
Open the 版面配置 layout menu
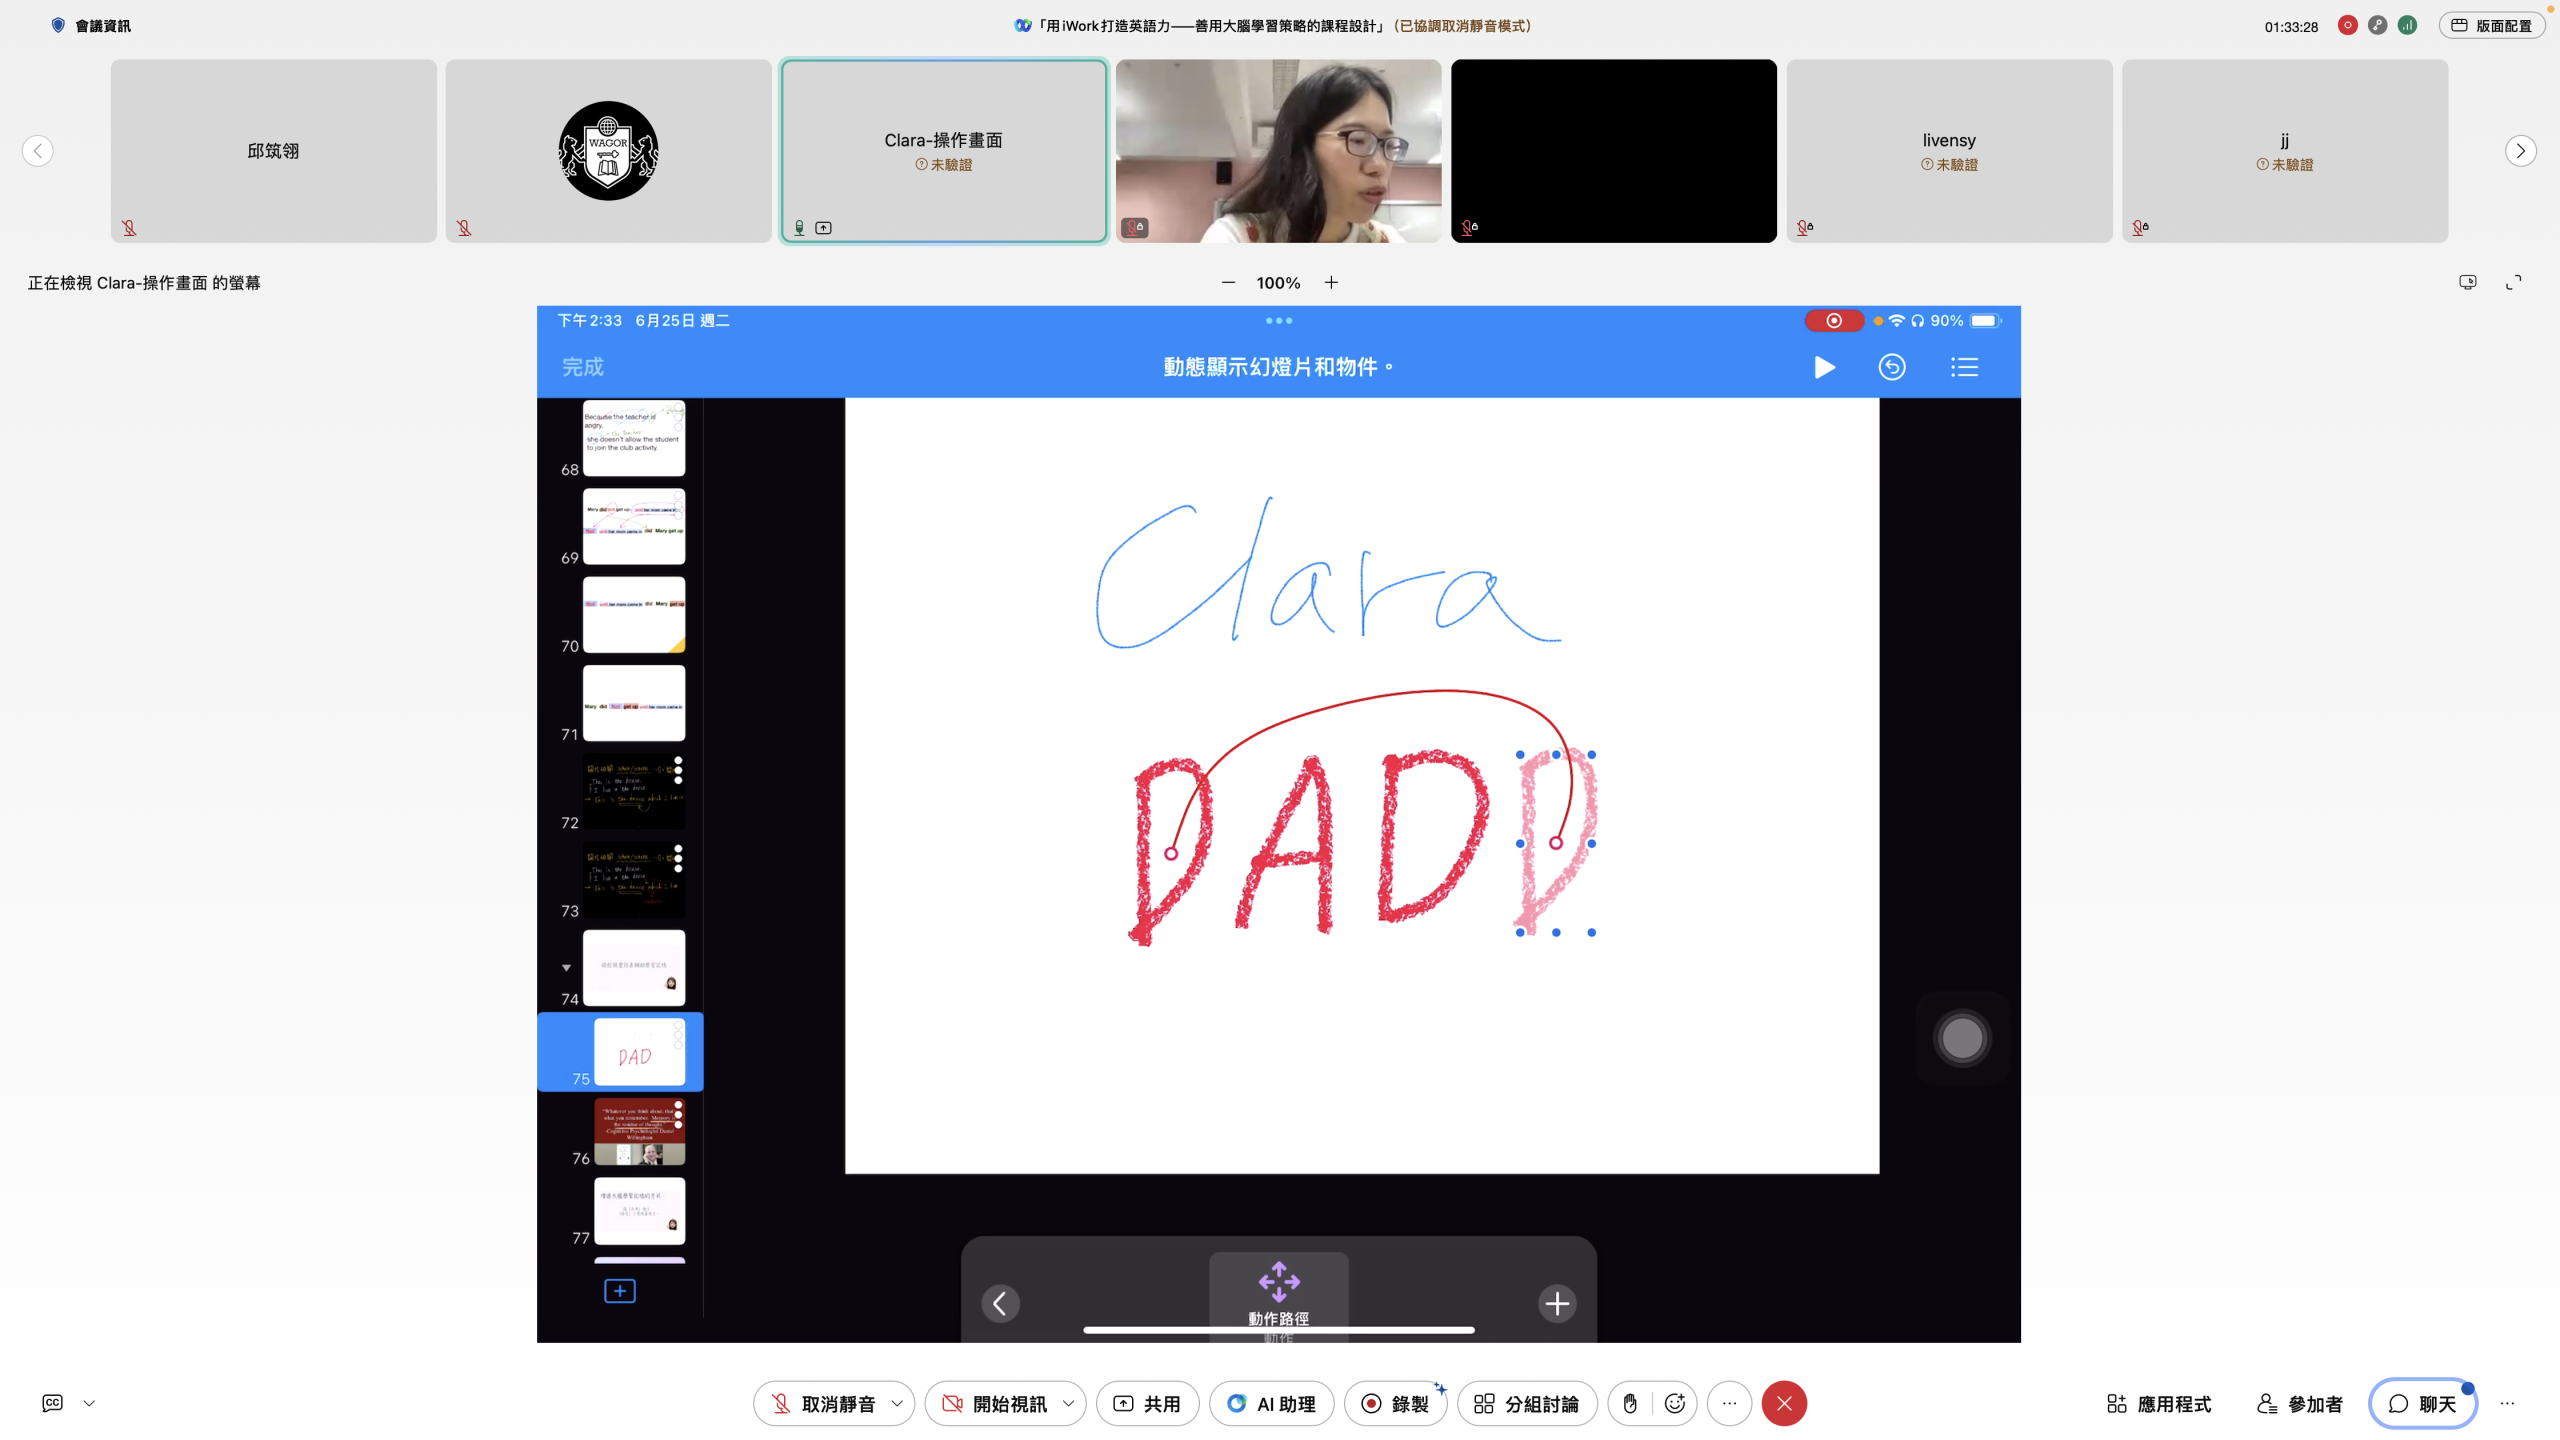tap(2491, 26)
